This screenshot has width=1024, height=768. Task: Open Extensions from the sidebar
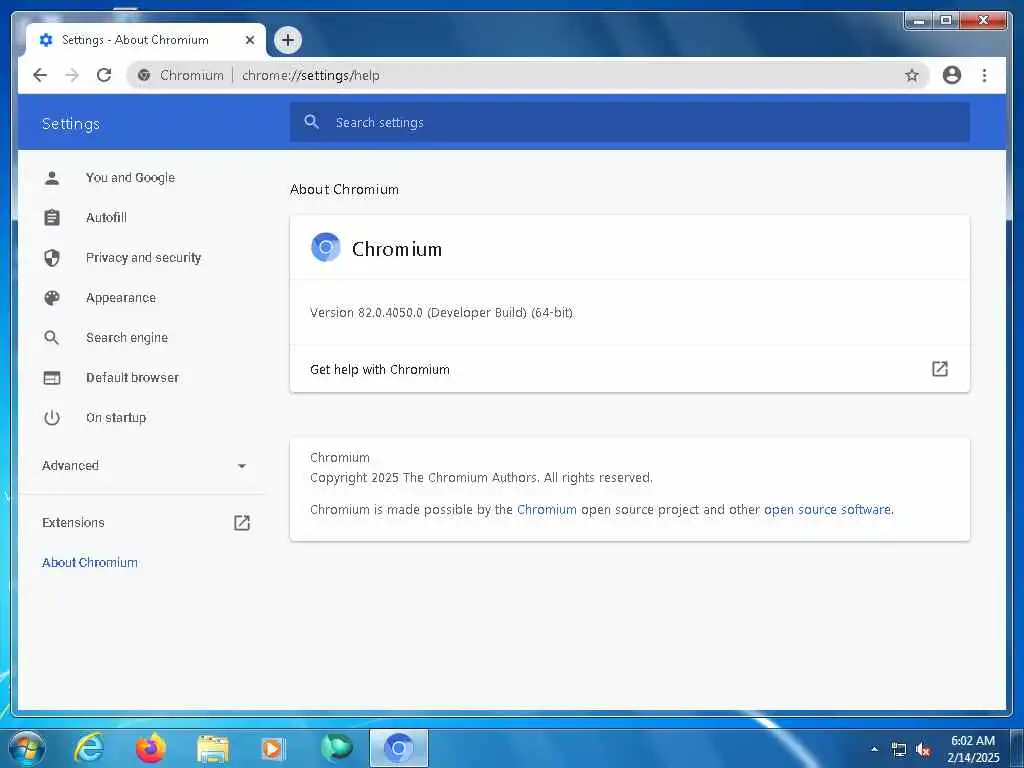[73, 522]
